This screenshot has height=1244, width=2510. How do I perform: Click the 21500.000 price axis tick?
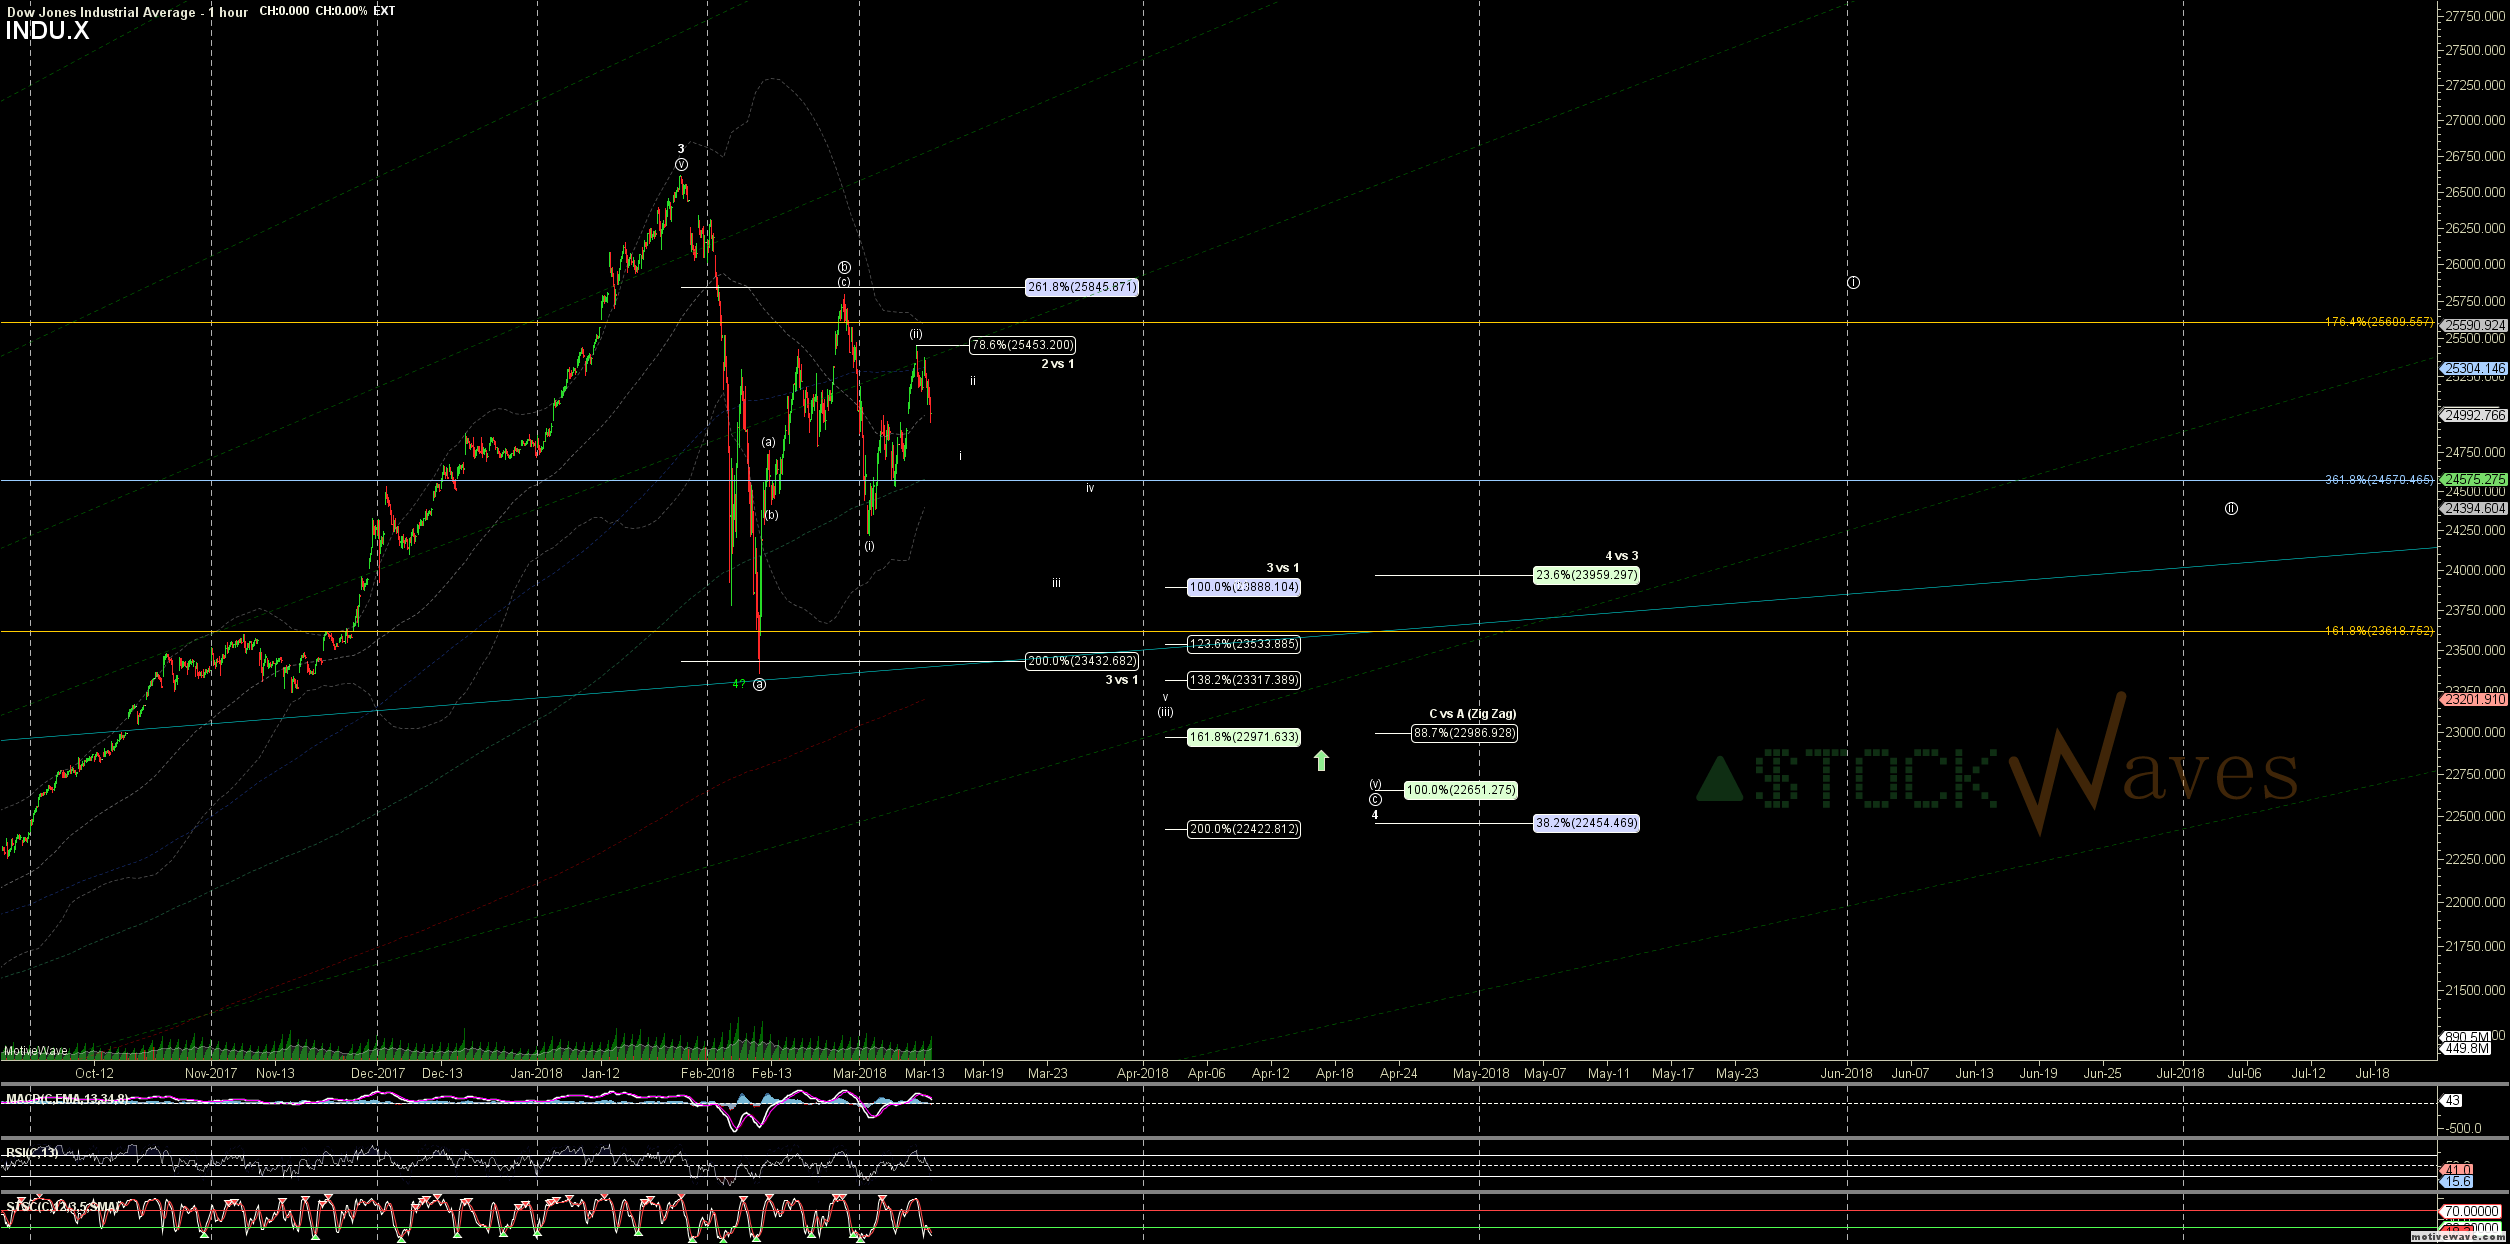(x=2474, y=990)
